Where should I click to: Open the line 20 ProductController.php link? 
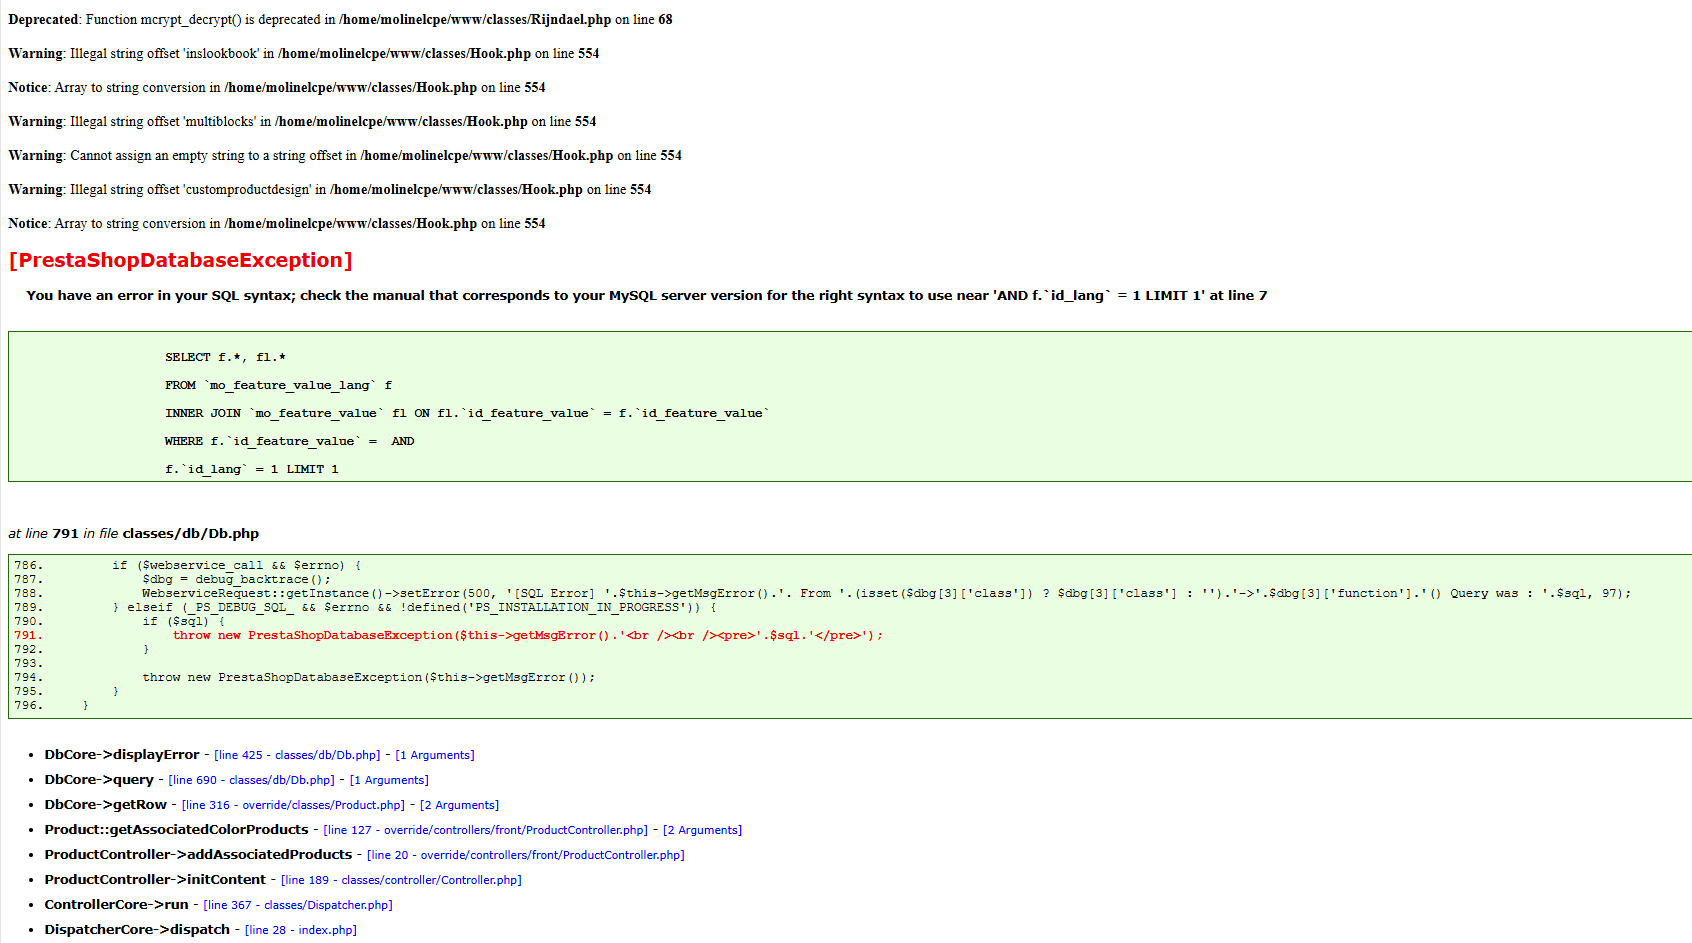(526, 855)
